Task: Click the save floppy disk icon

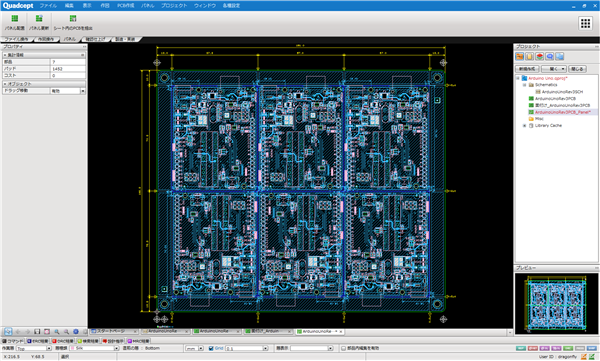Action: pyautogui.click(x=37, y=332)
